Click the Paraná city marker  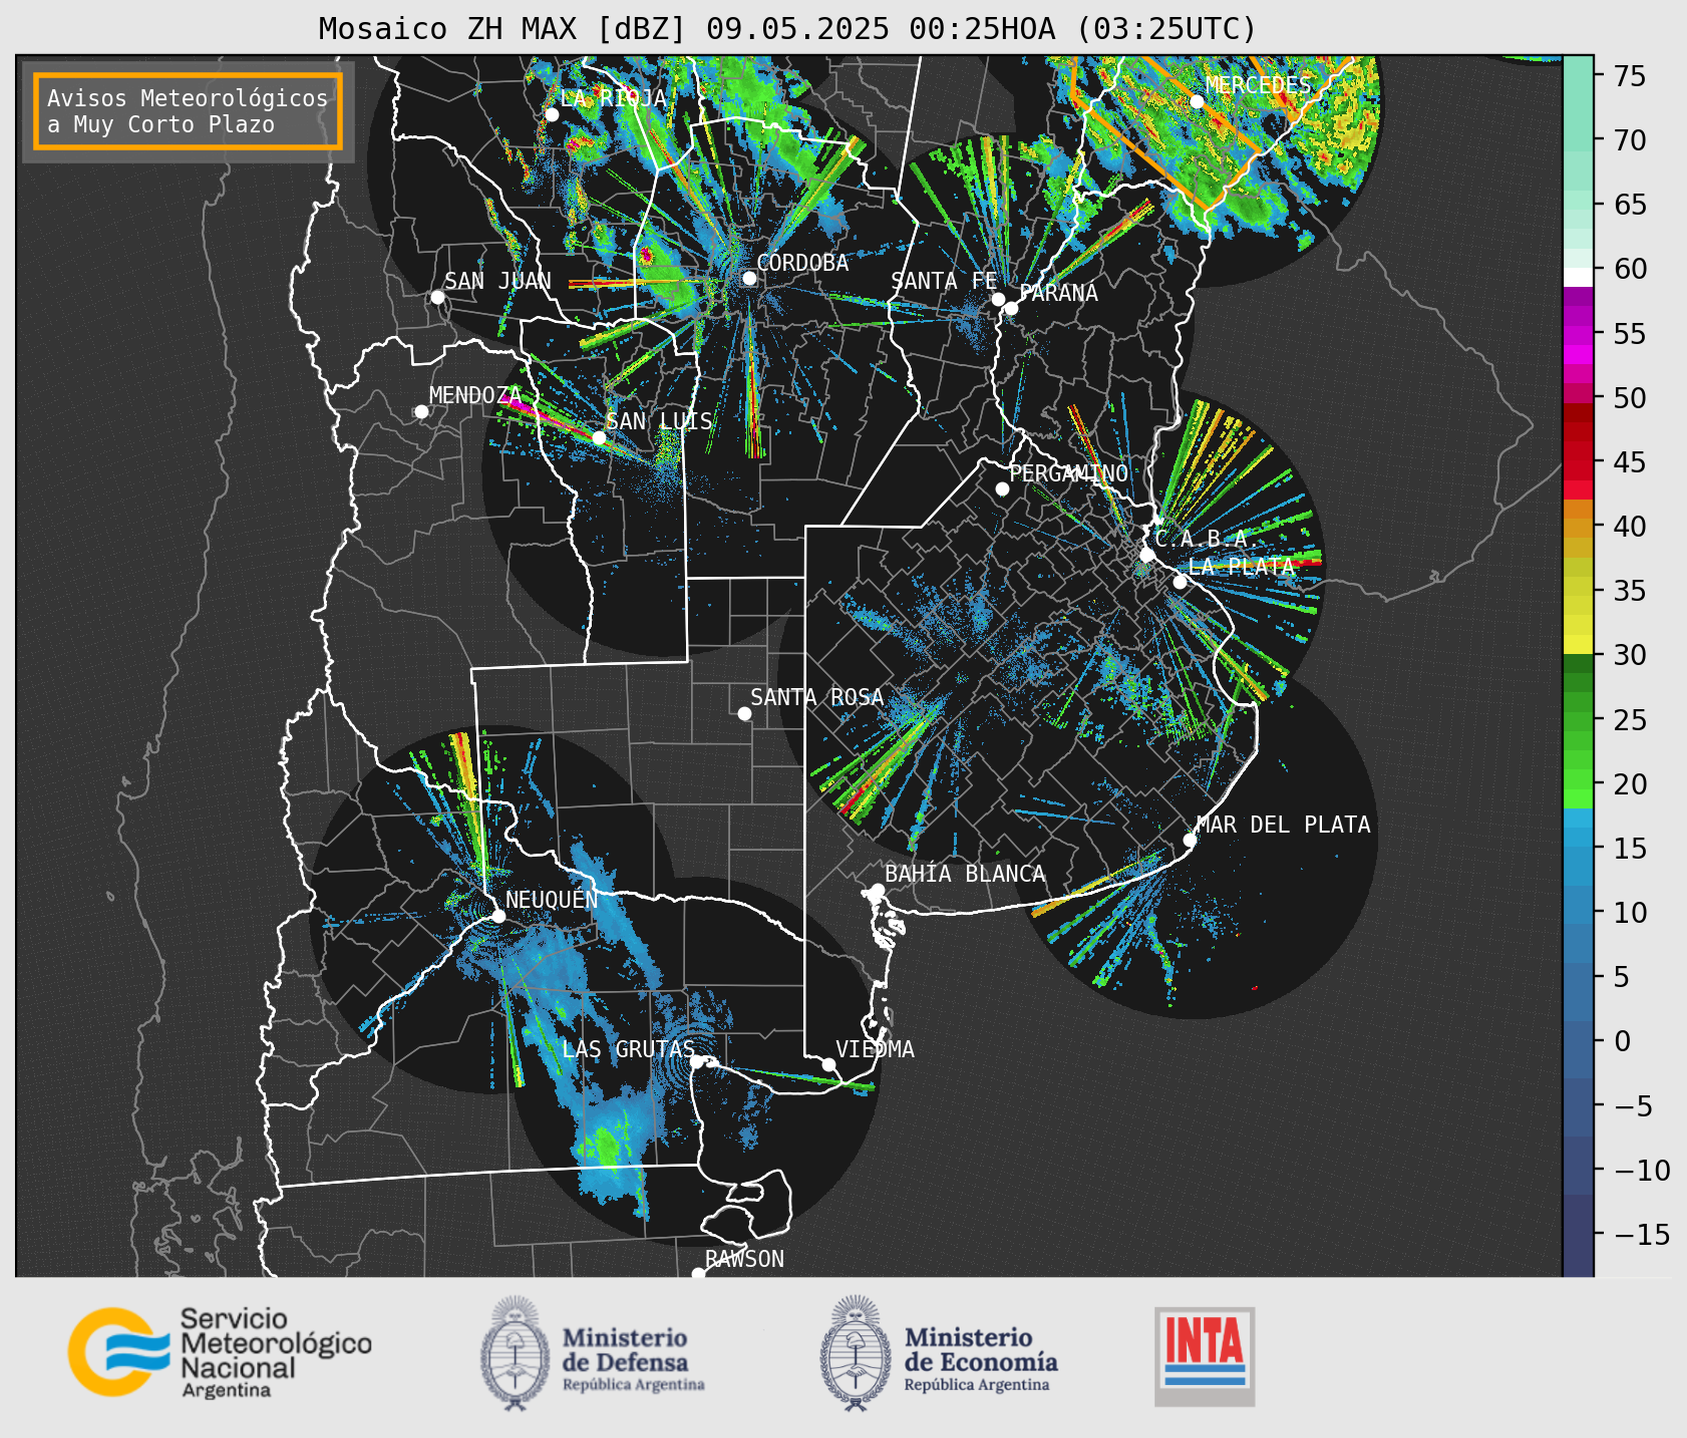click(x=1011, y=308)
